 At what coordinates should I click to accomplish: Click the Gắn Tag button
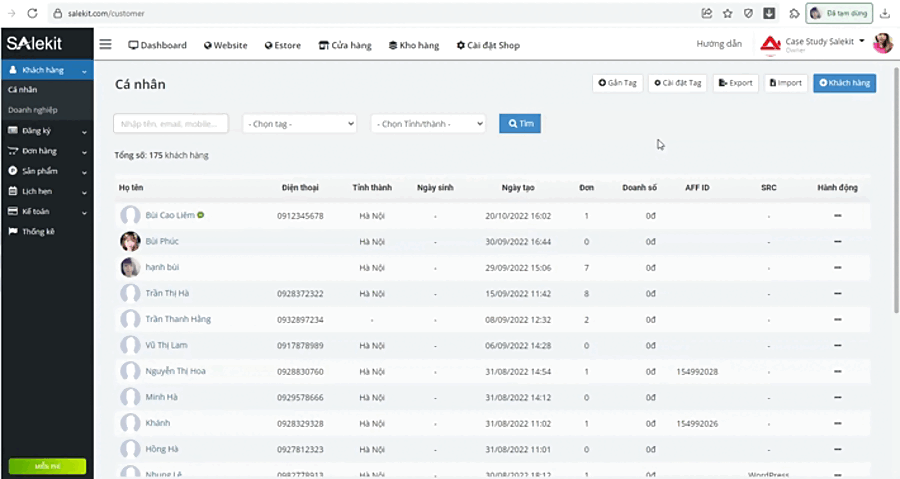click(x=618, y=83)
